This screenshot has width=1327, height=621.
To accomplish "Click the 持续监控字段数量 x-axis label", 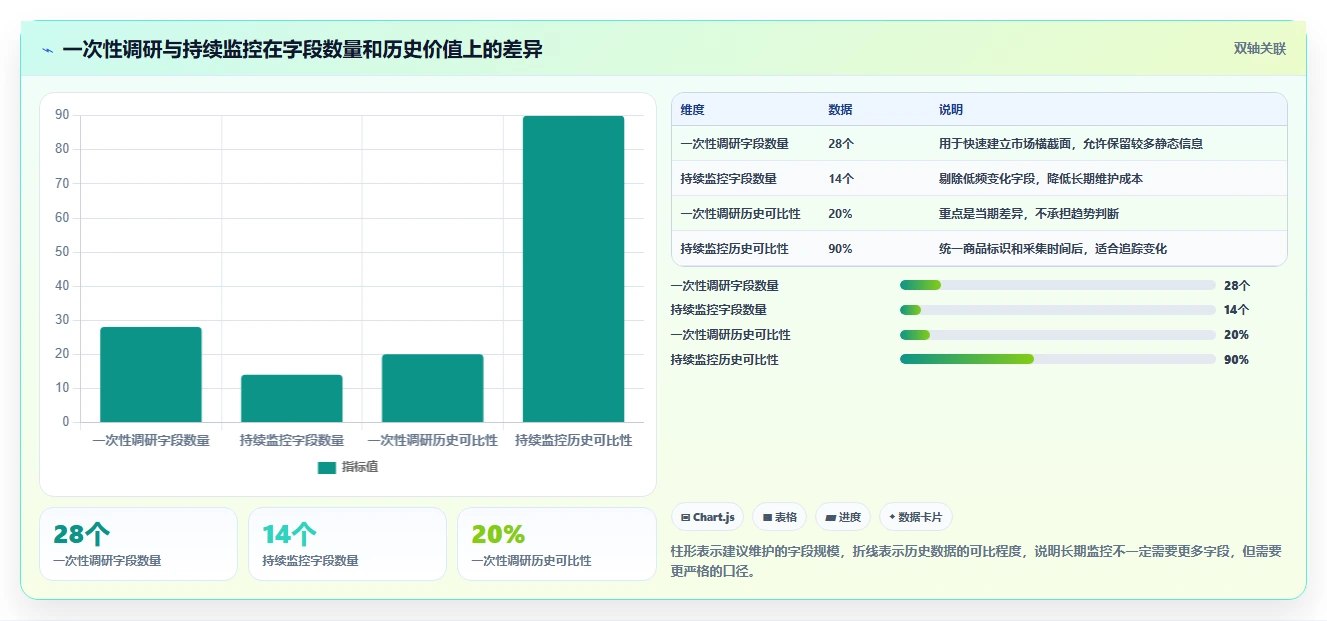I will [x=292, y=440].
